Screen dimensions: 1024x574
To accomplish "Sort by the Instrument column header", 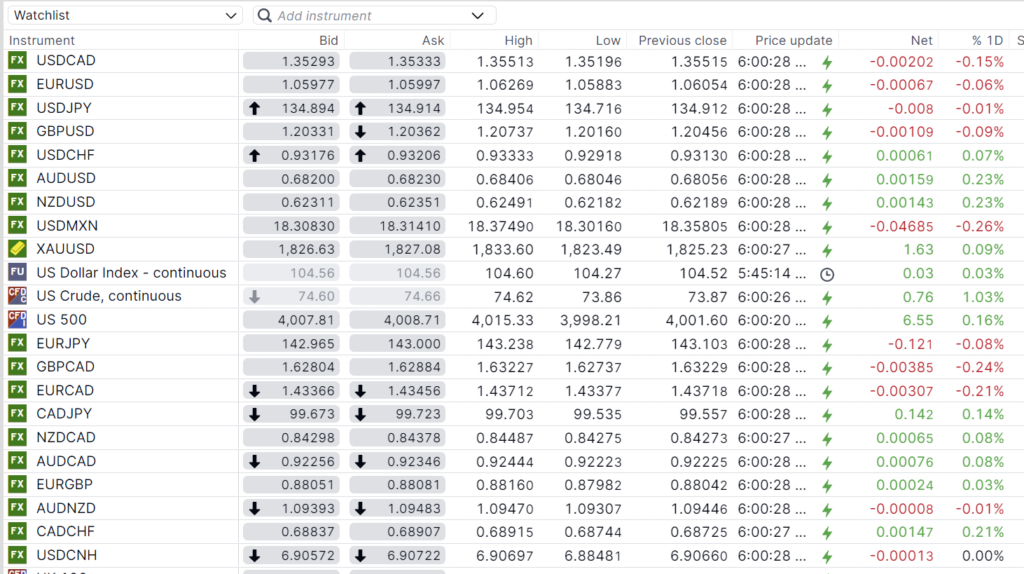I will coord(42,41).
